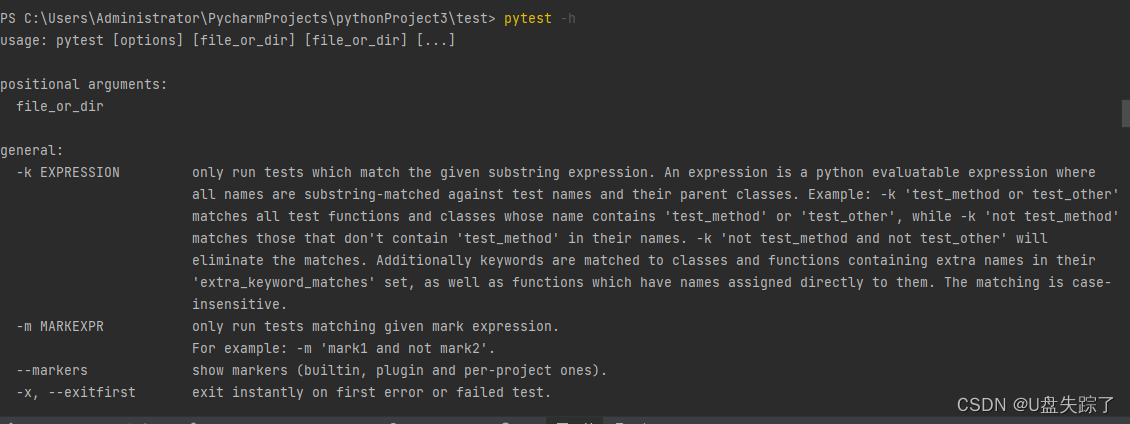The height and width of the screenshot is (424, 1130).
Task: Click the 'show markers (builtin, plugin...)' description
Action: [x=399, y=371]
